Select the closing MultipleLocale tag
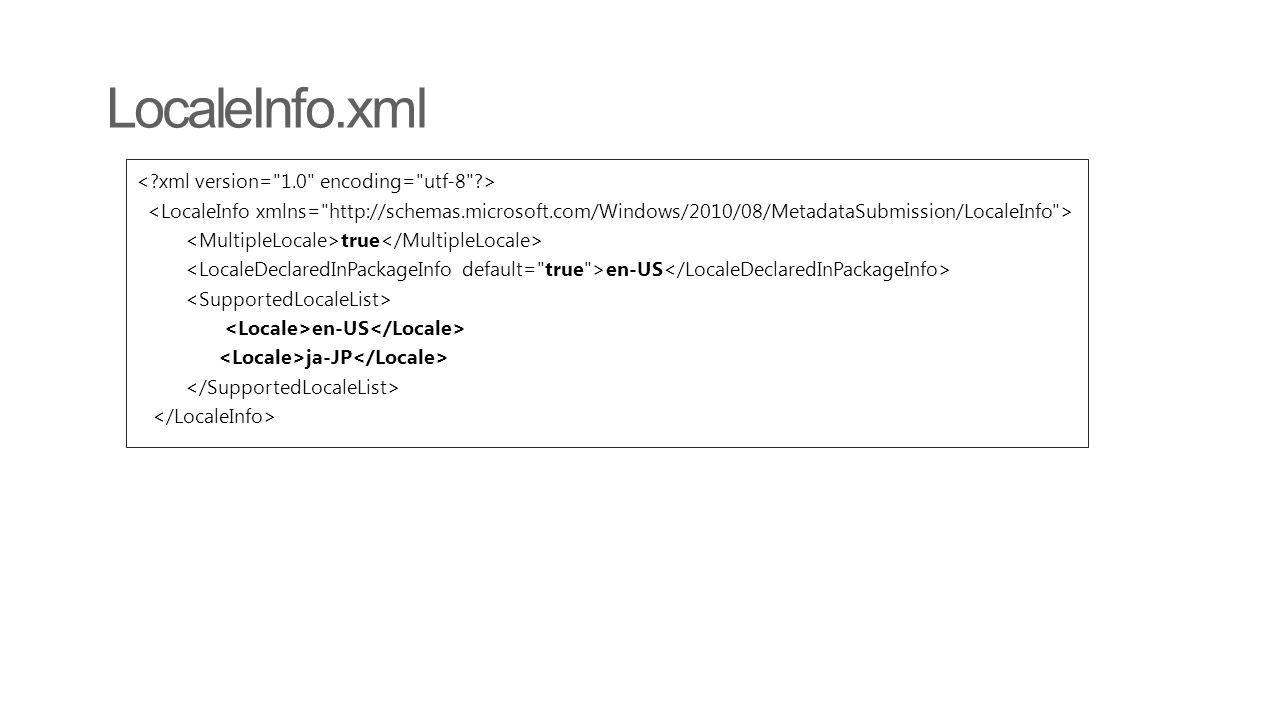This screenshot has width=1279, height=720. 461,240
